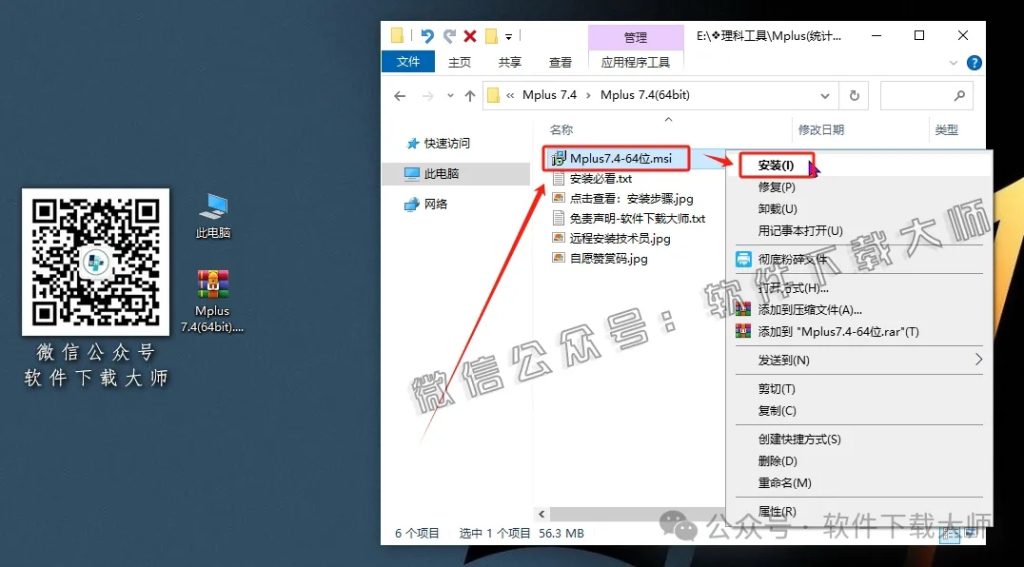Click the blue help question mark icon
This screenshot has width=1024, height=567.
(974, 63)
